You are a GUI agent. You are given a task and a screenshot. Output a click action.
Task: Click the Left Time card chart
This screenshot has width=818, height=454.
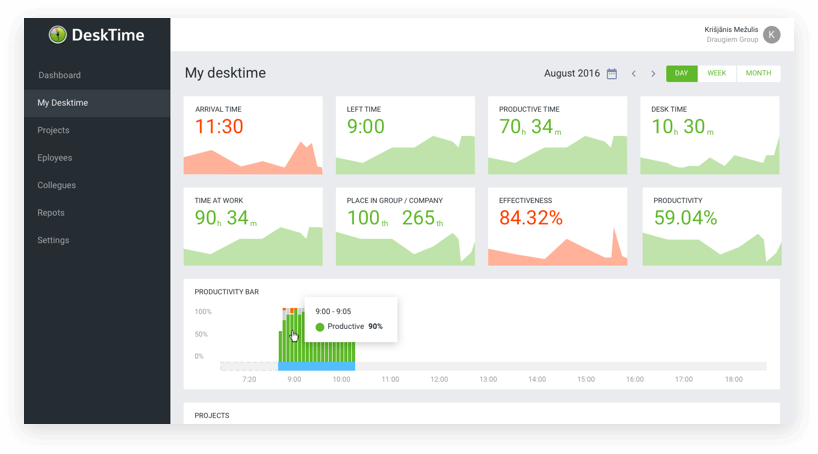coord(405,155)
